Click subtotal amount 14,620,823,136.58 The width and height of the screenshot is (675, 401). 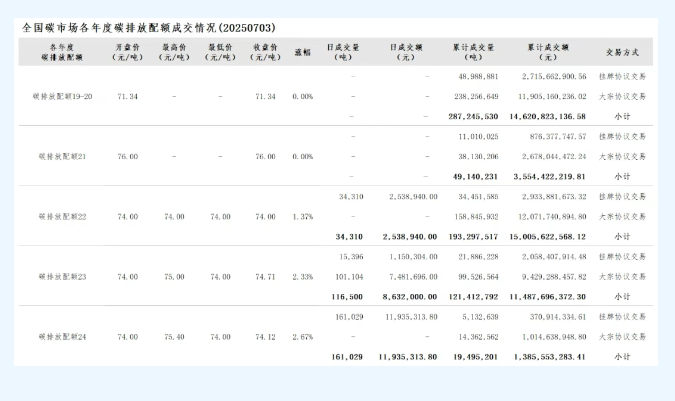coord(548,117)
